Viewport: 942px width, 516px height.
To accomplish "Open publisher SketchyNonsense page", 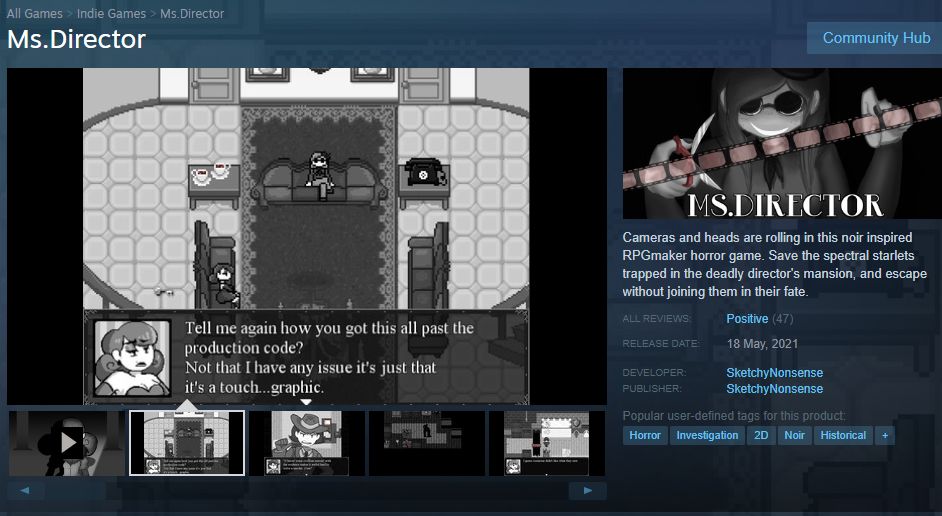I will 774,389.
